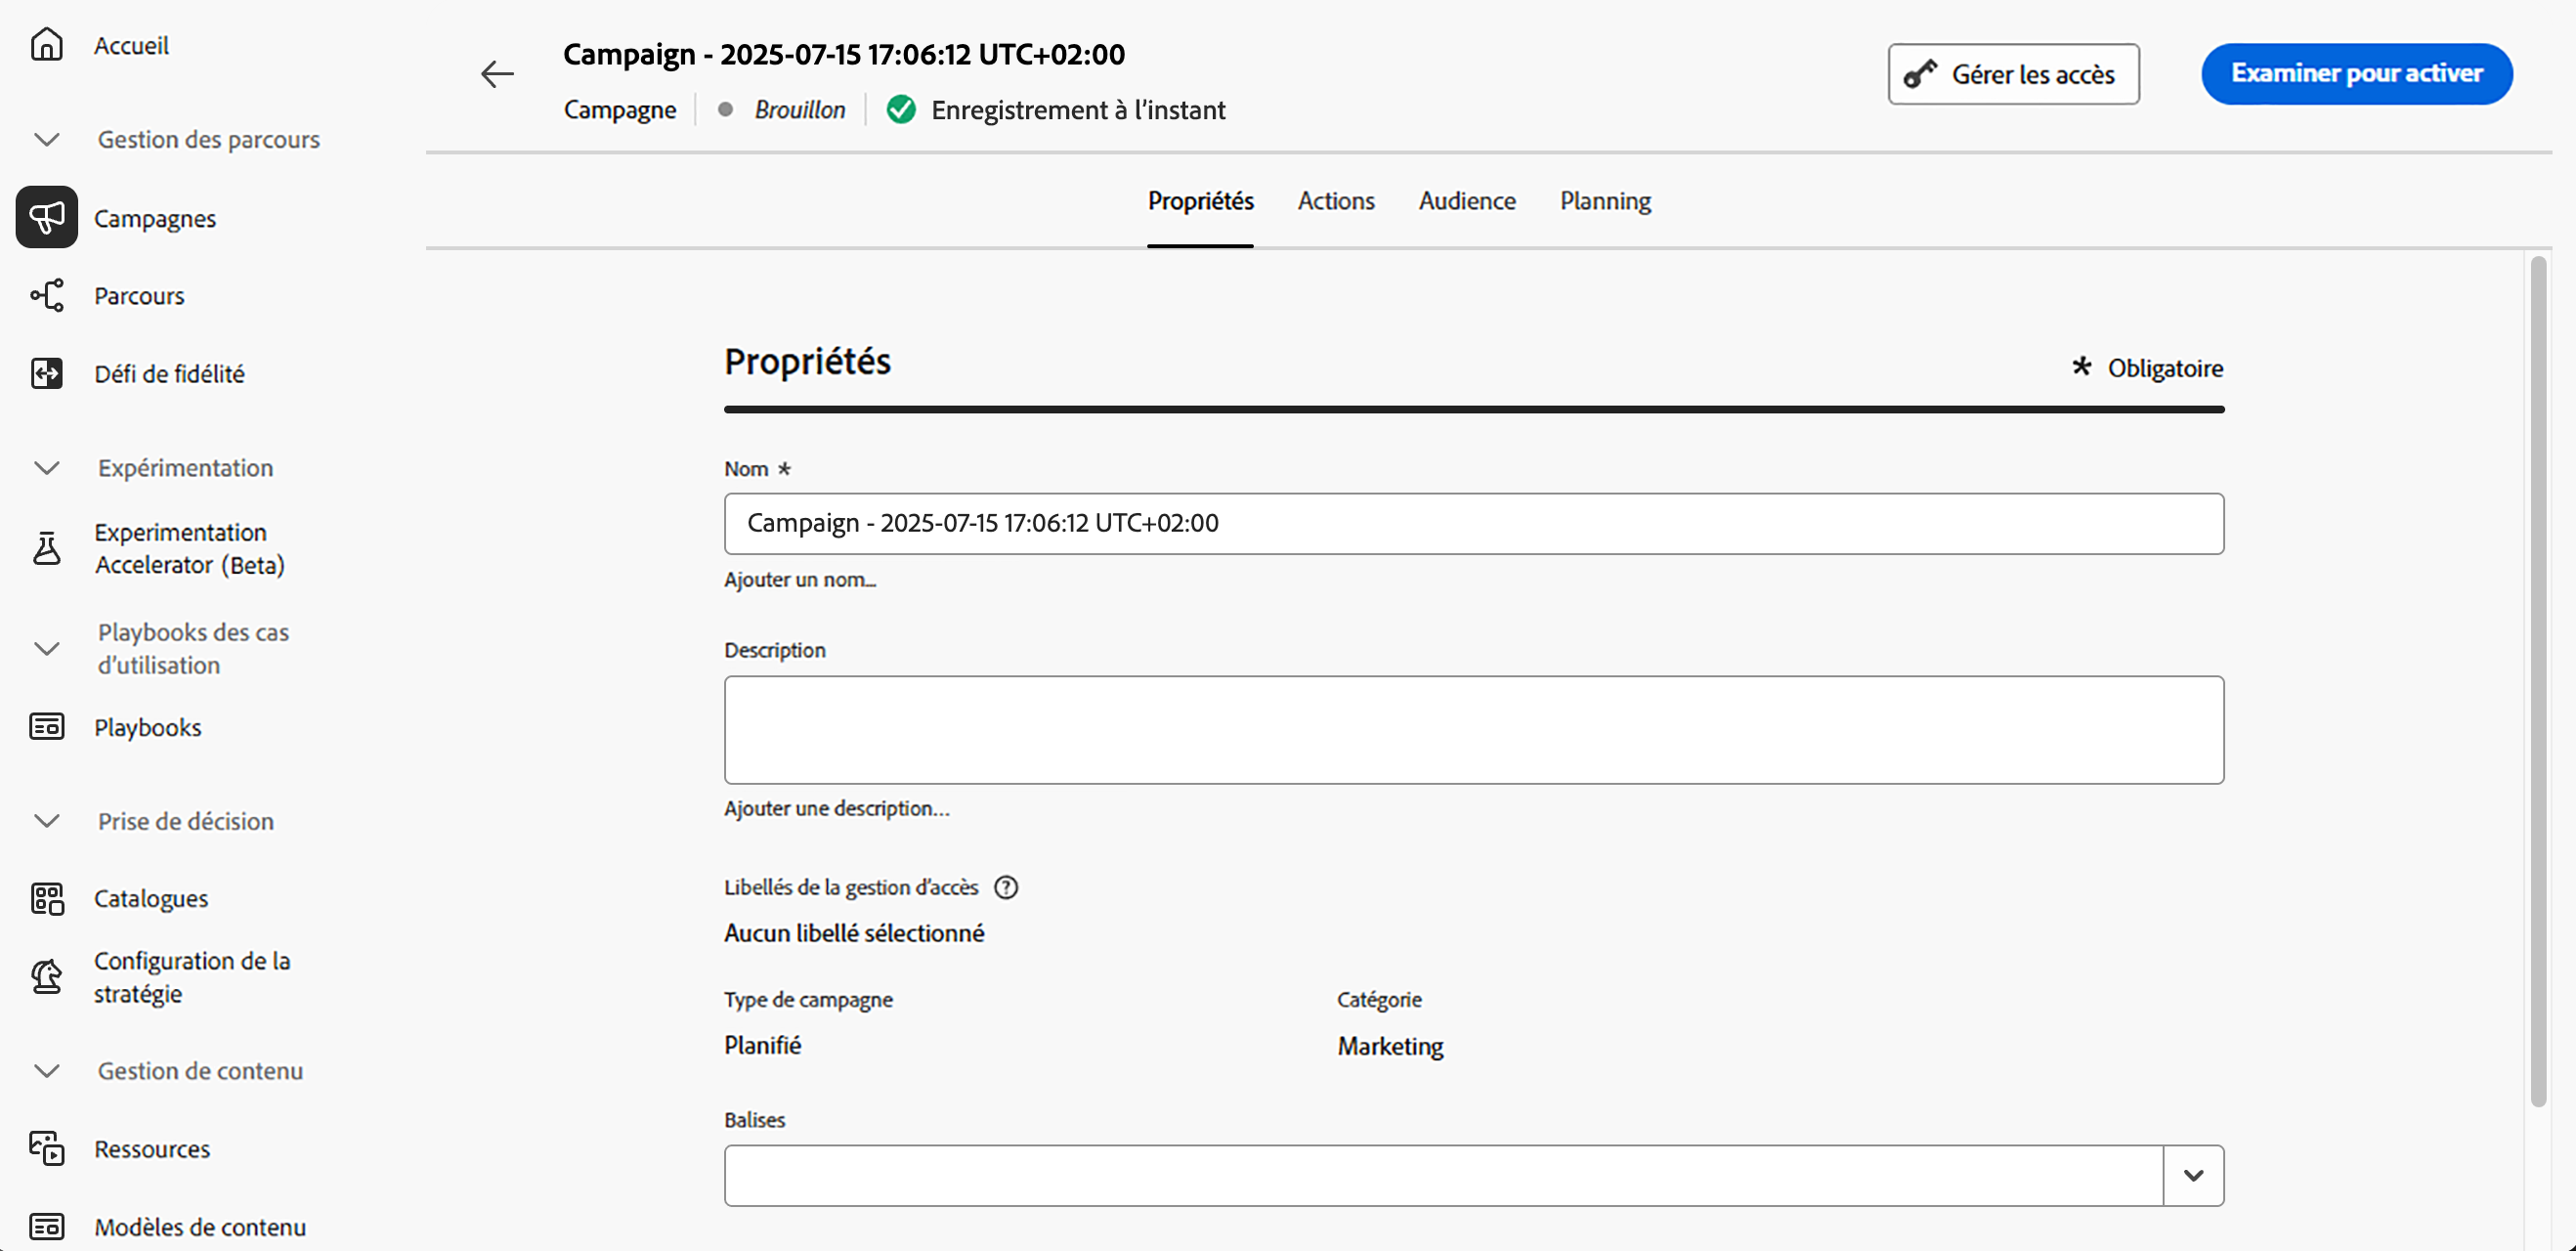The width and height of the screenshot is (2576, 1251).
Task: Open the Catalogues icon
Action: pos(46,898)
